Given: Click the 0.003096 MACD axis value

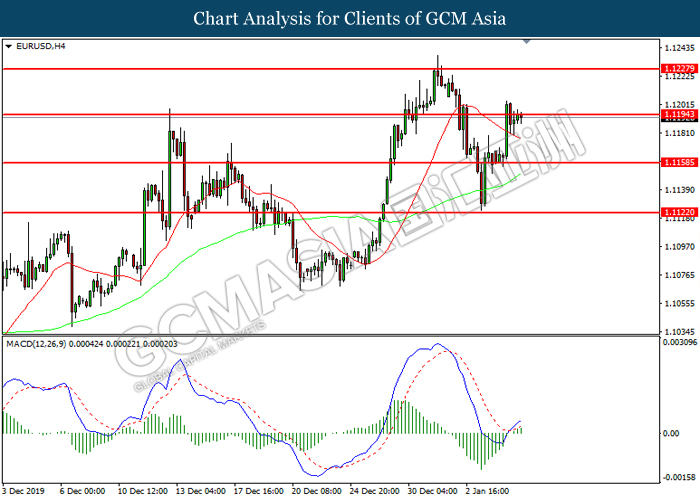Looking at the screenshot, I should click(679, 343).
